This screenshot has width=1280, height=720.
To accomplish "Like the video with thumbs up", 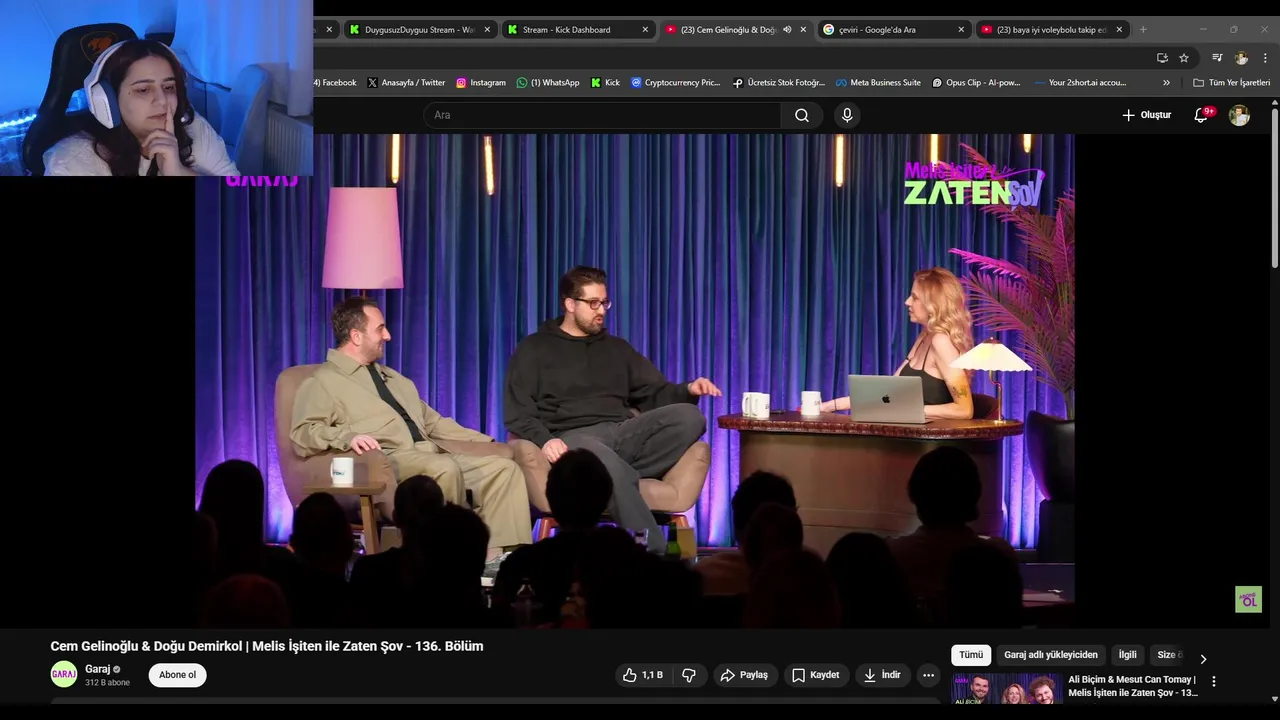I will point(644,675).
